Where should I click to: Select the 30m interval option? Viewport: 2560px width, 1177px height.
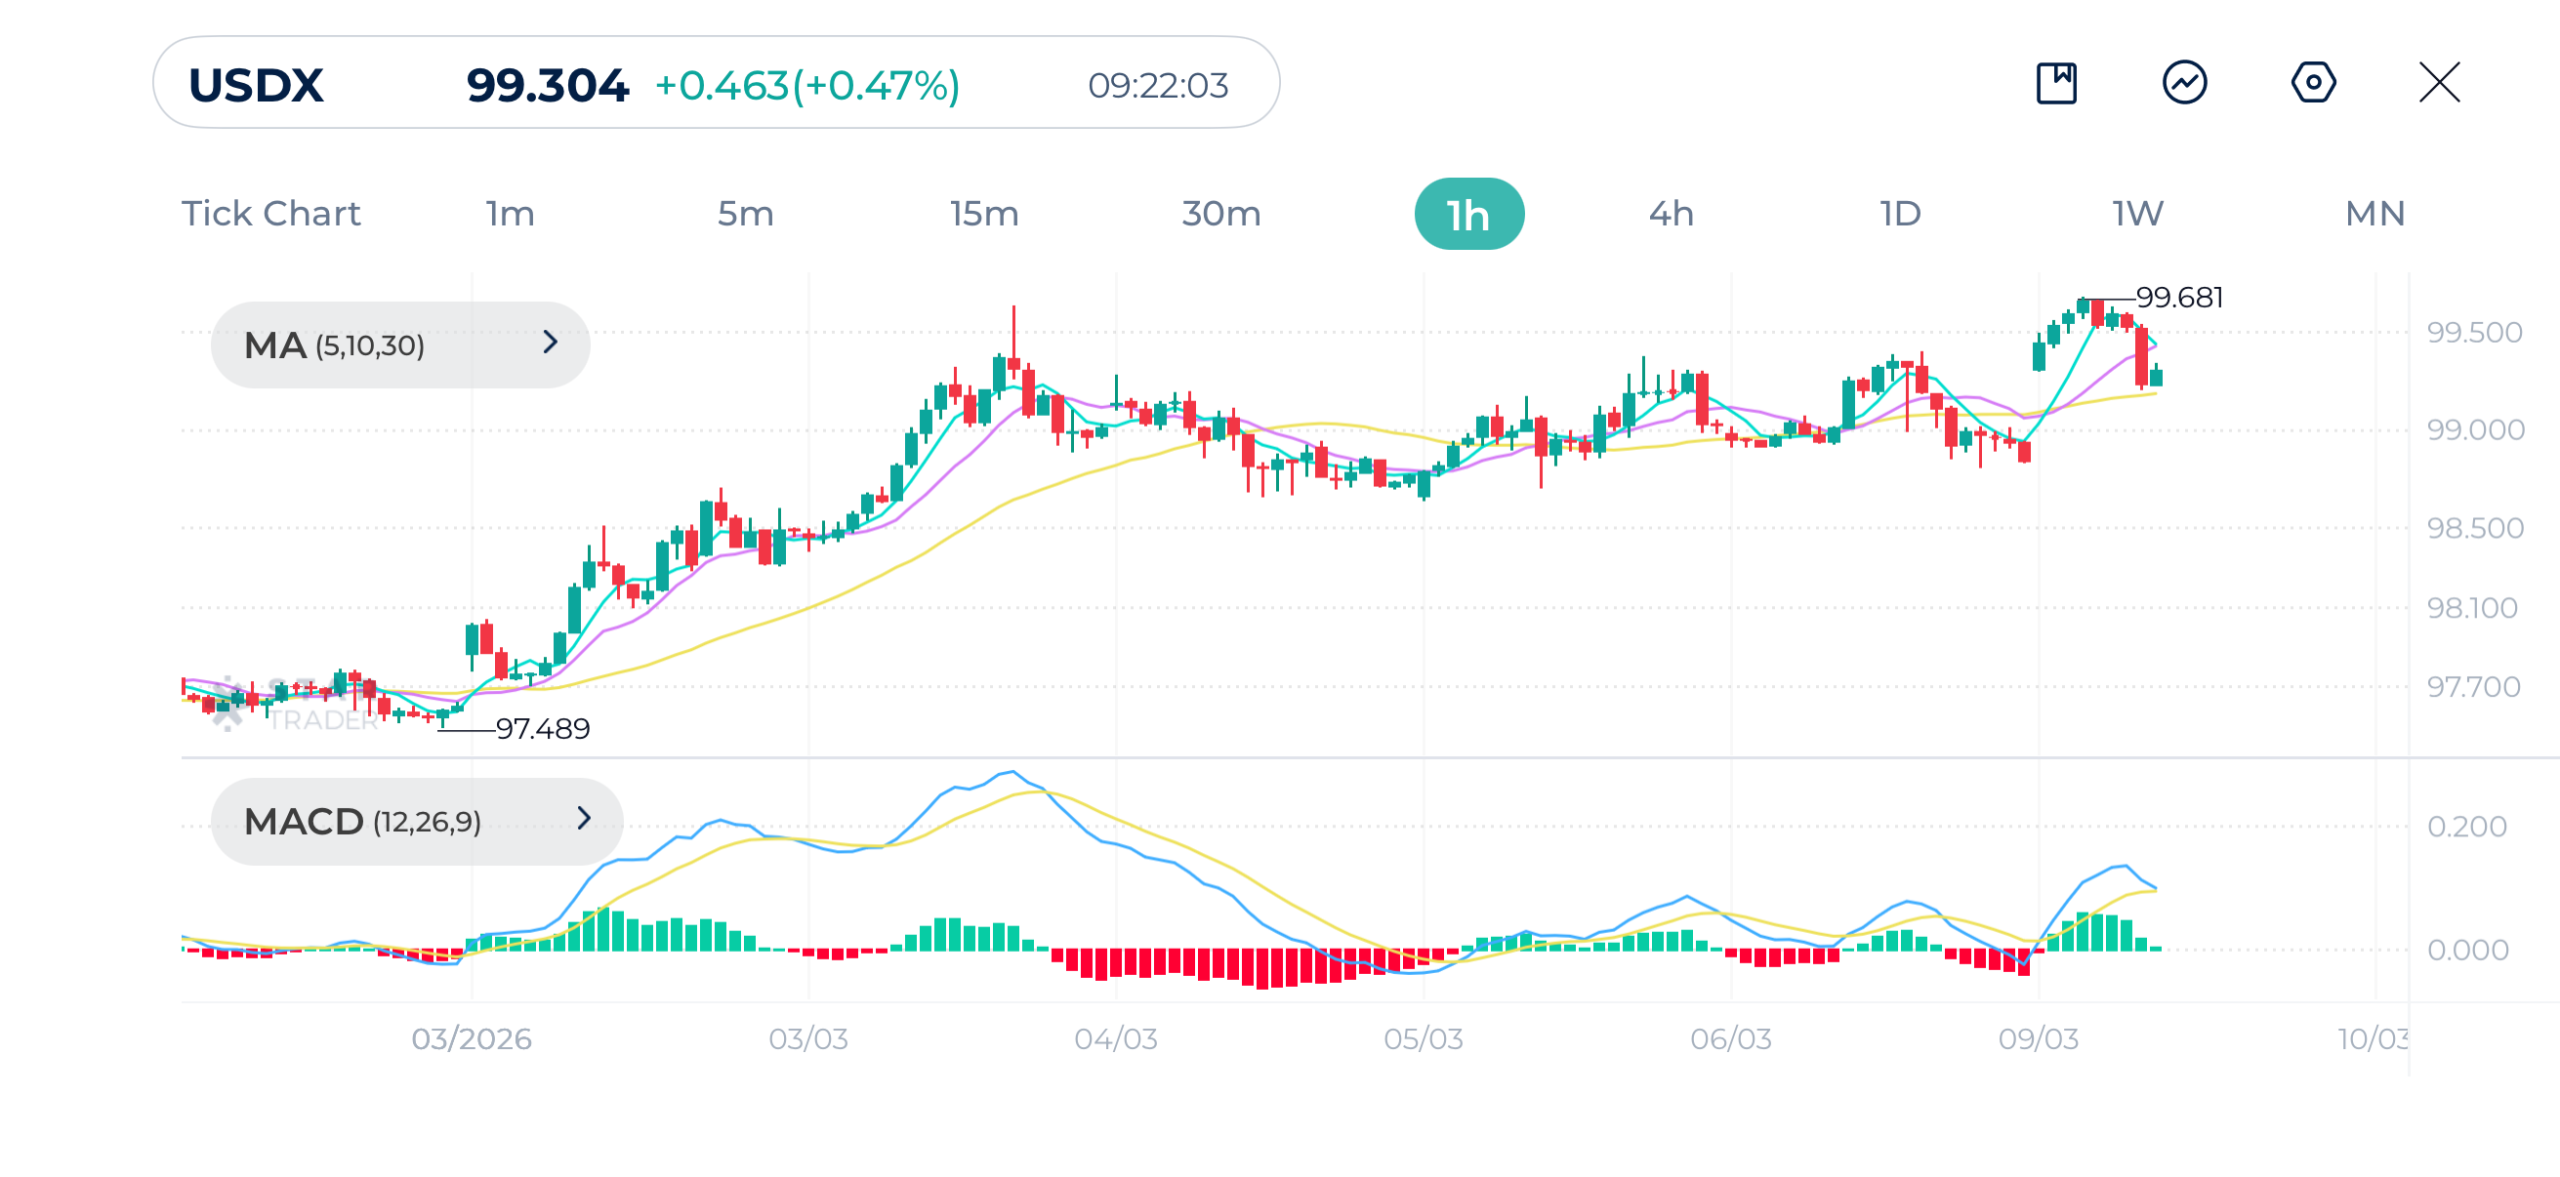(x=1221, y=212)
